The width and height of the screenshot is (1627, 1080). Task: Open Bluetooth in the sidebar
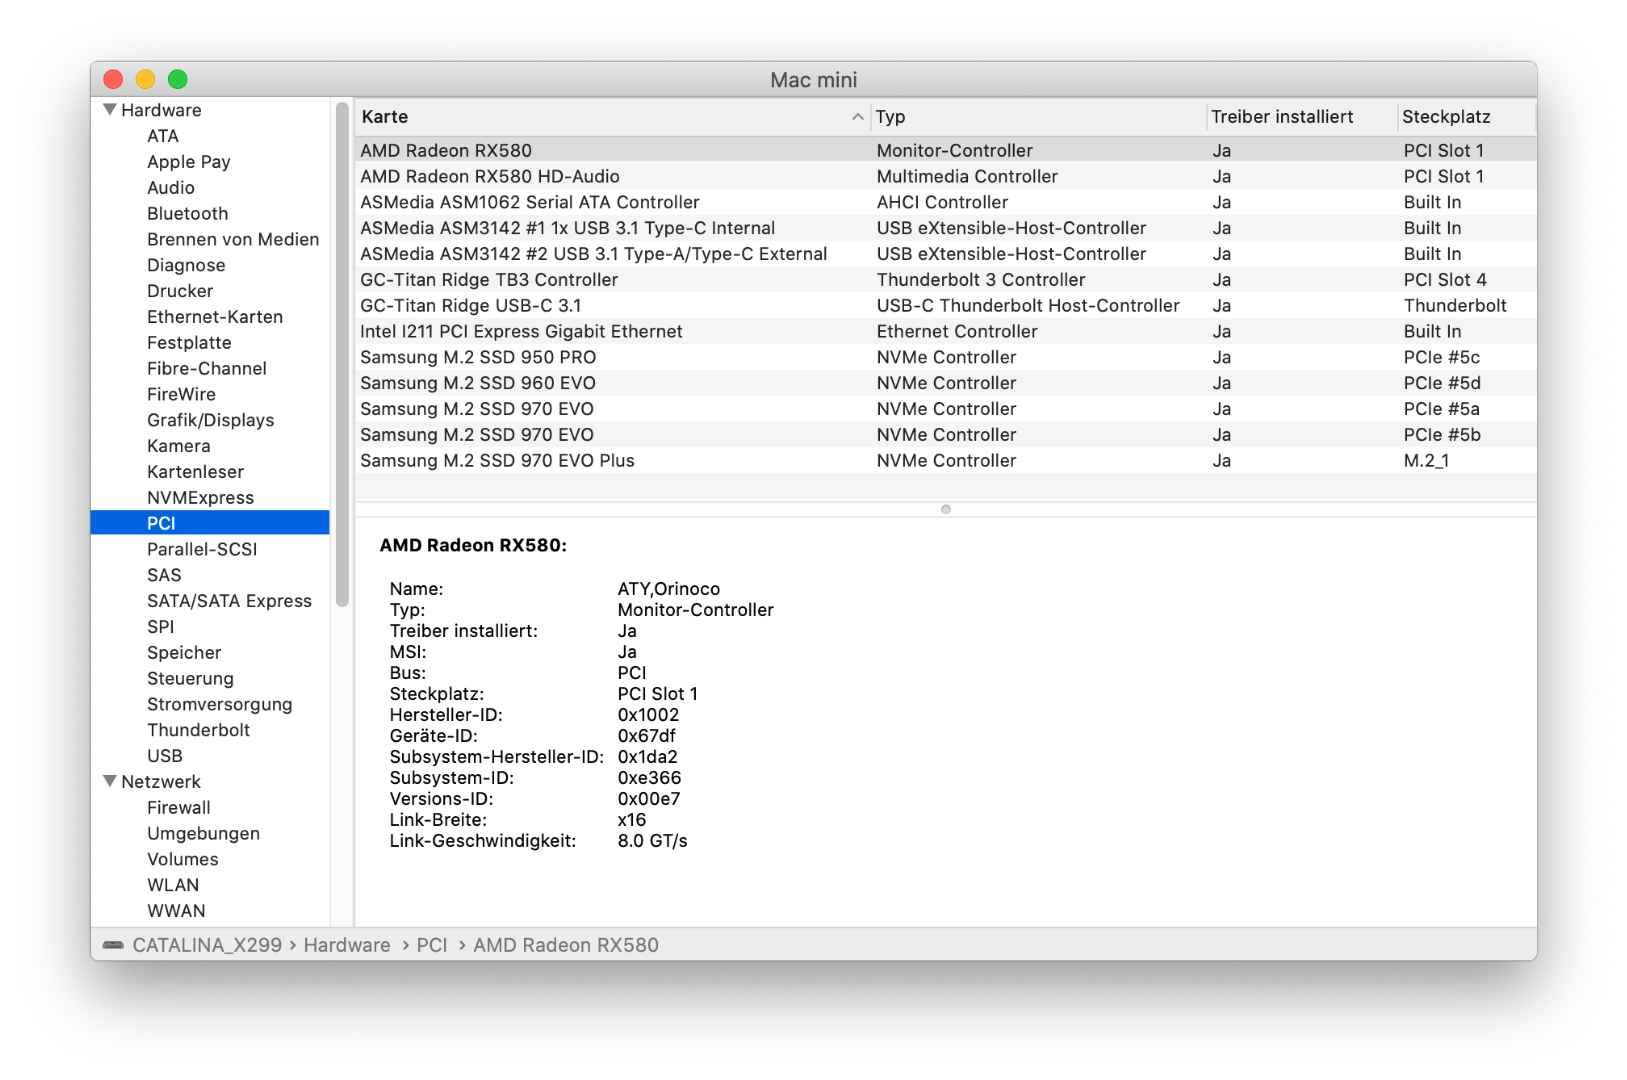click(x=188, y=214)
